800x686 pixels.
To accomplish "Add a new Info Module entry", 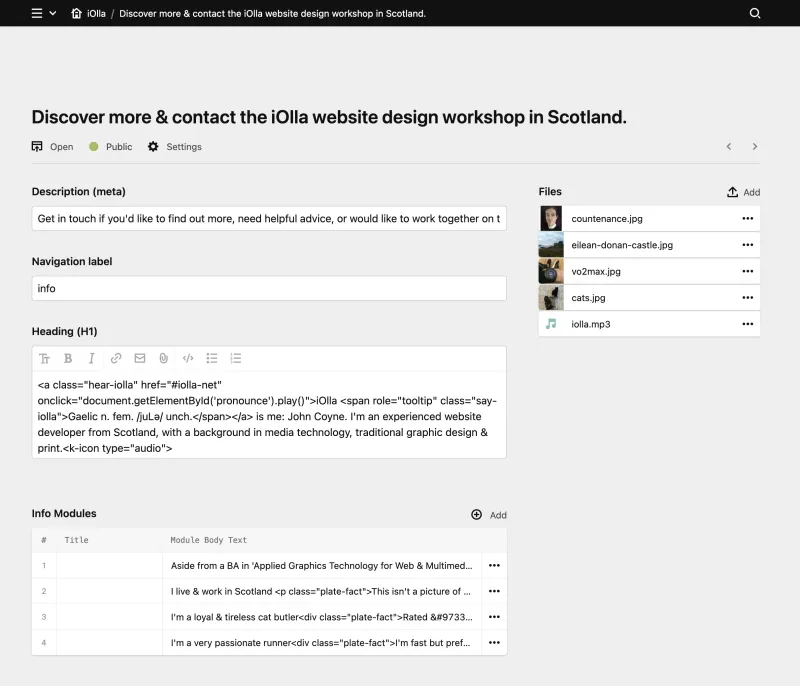I will [488, 514].
